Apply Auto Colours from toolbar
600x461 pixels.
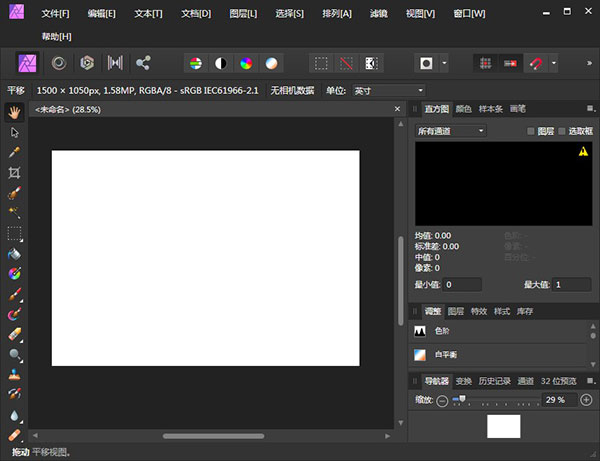246,64
